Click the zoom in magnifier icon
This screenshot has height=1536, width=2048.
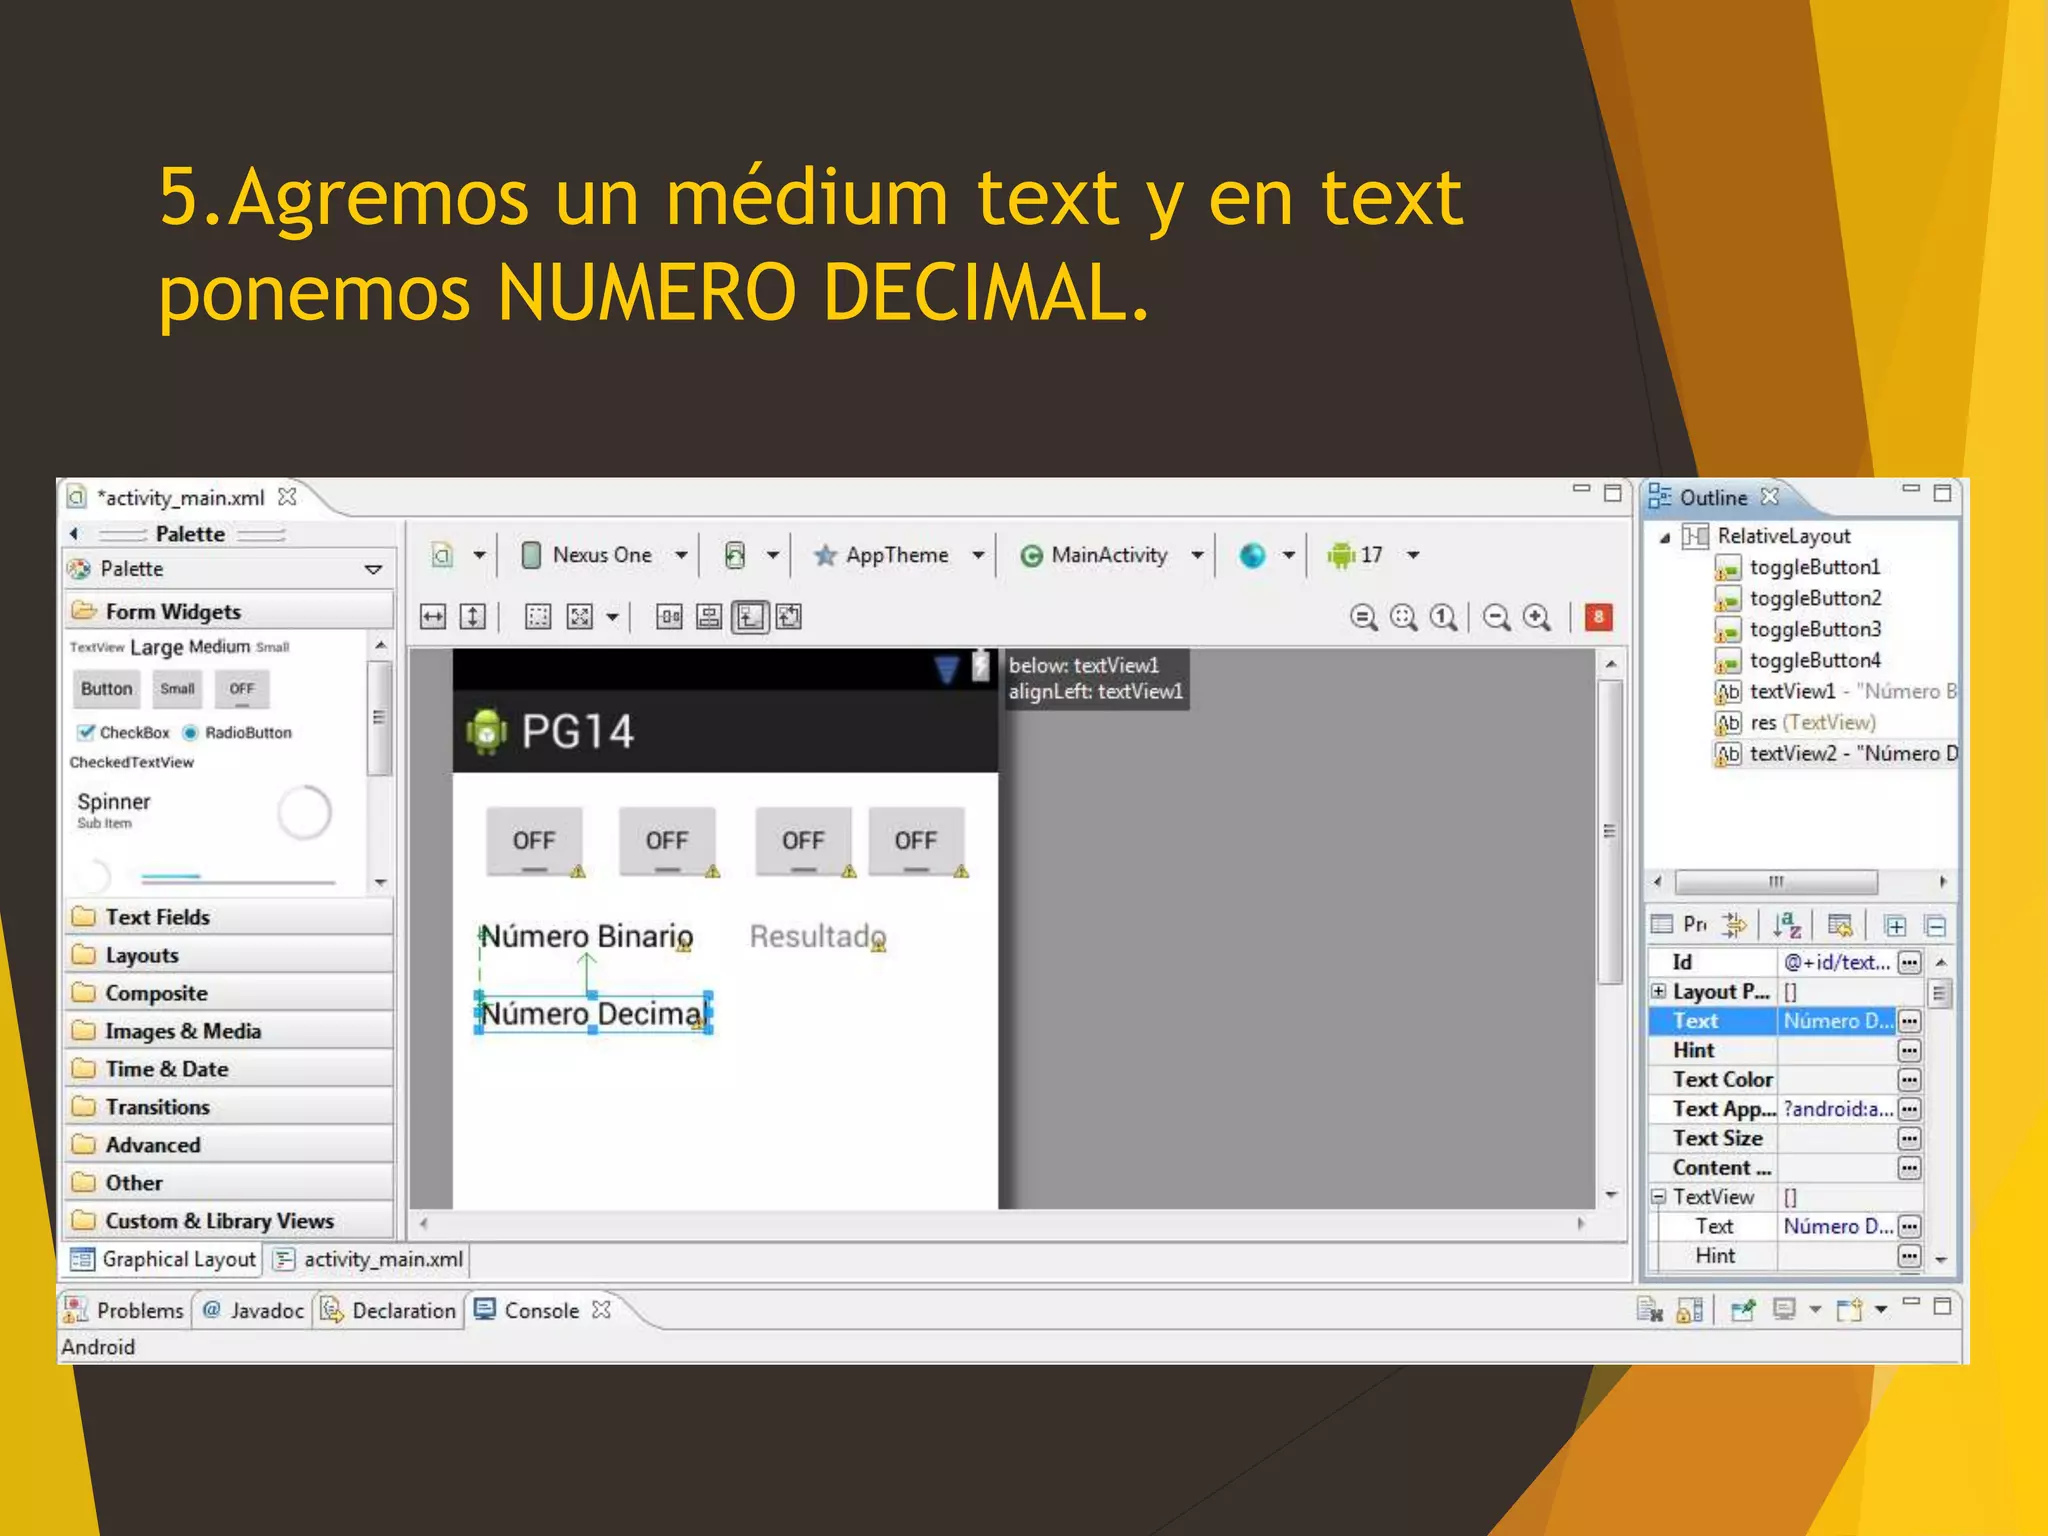pos(1537,617)
